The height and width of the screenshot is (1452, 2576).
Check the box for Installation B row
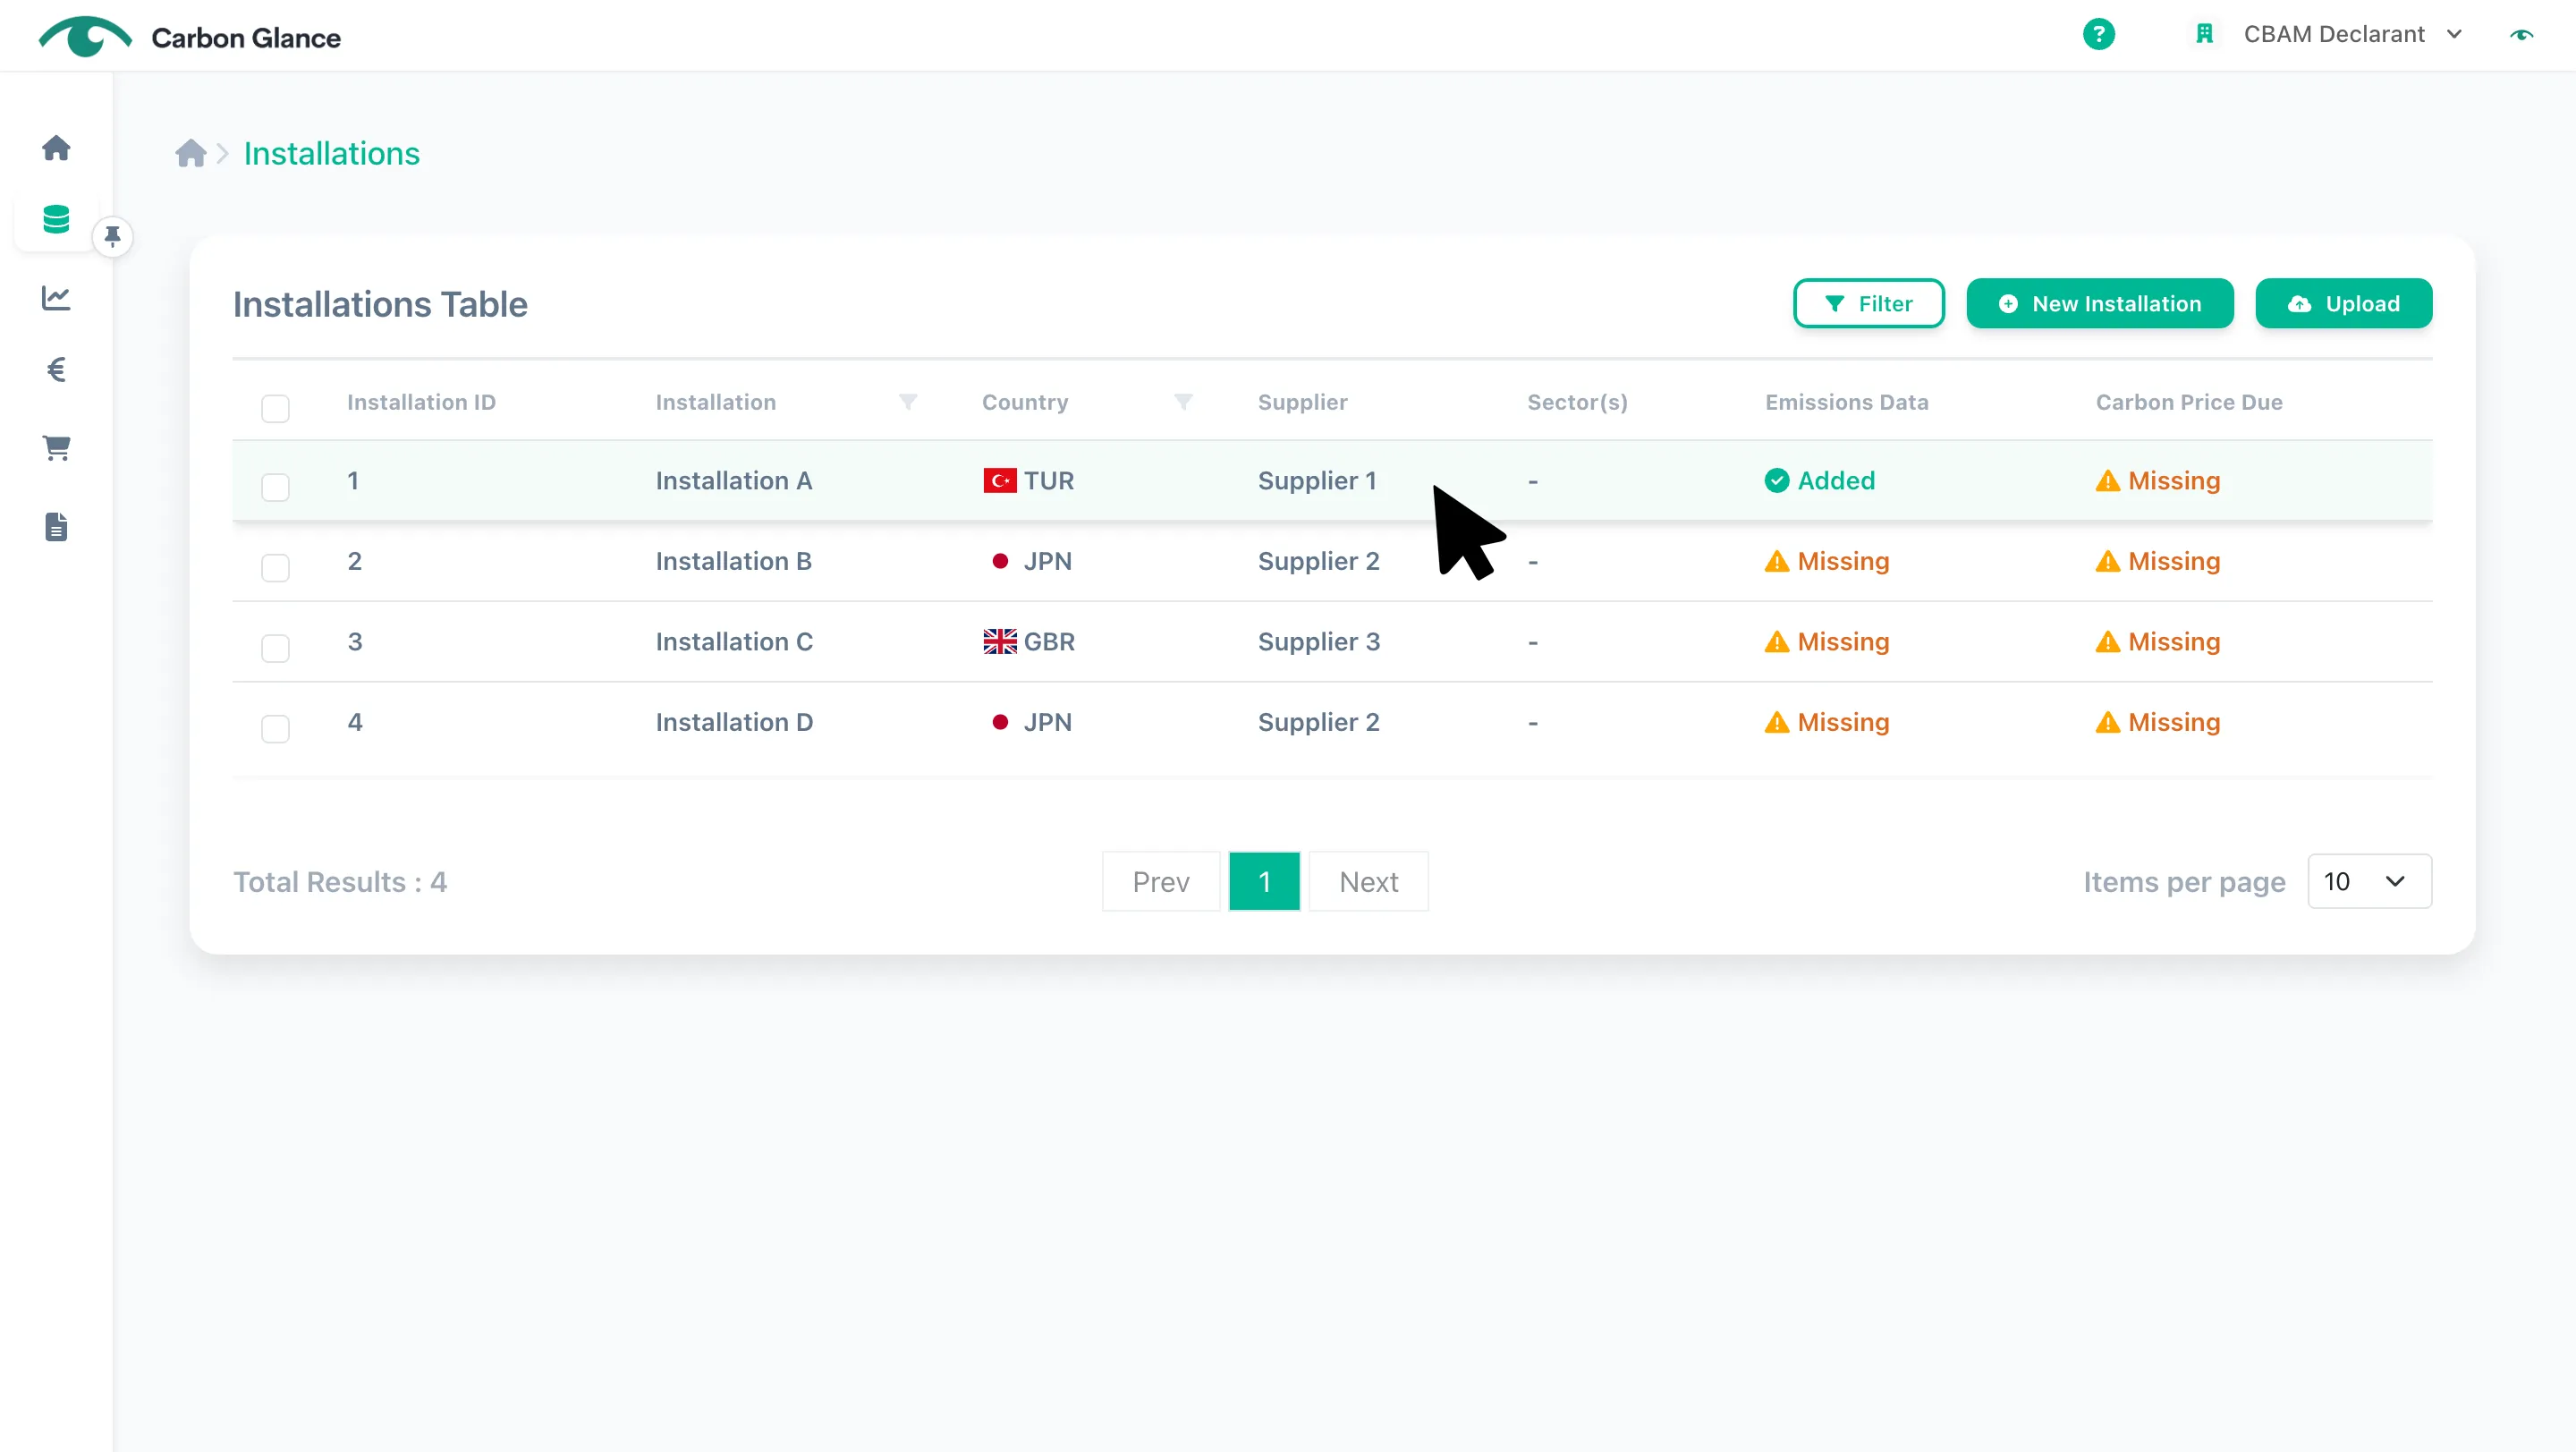(x=275, y=568)
